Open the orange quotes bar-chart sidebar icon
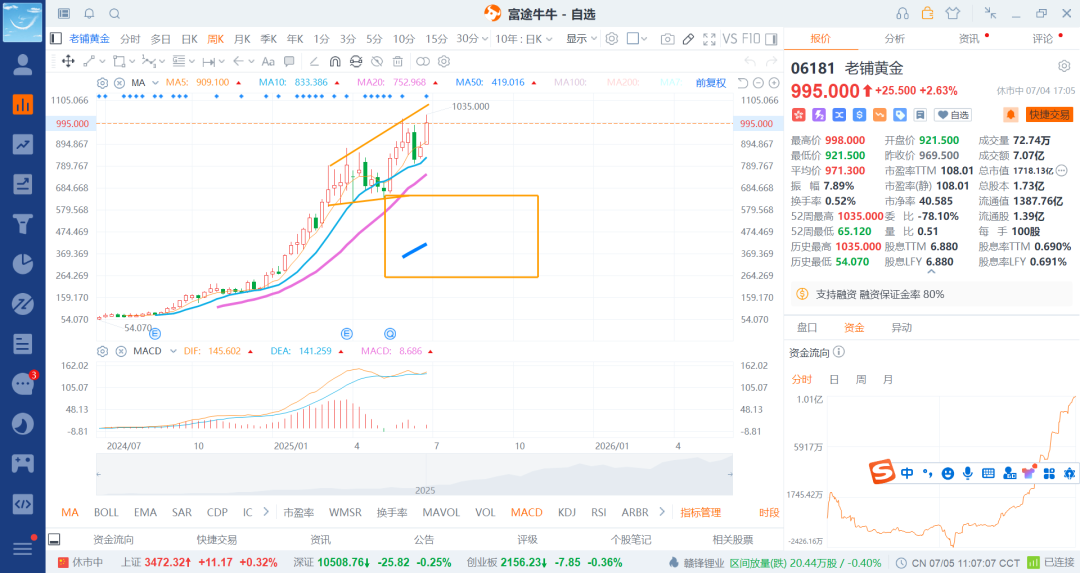Screen dimensions: 1080x573 [23, 104]
